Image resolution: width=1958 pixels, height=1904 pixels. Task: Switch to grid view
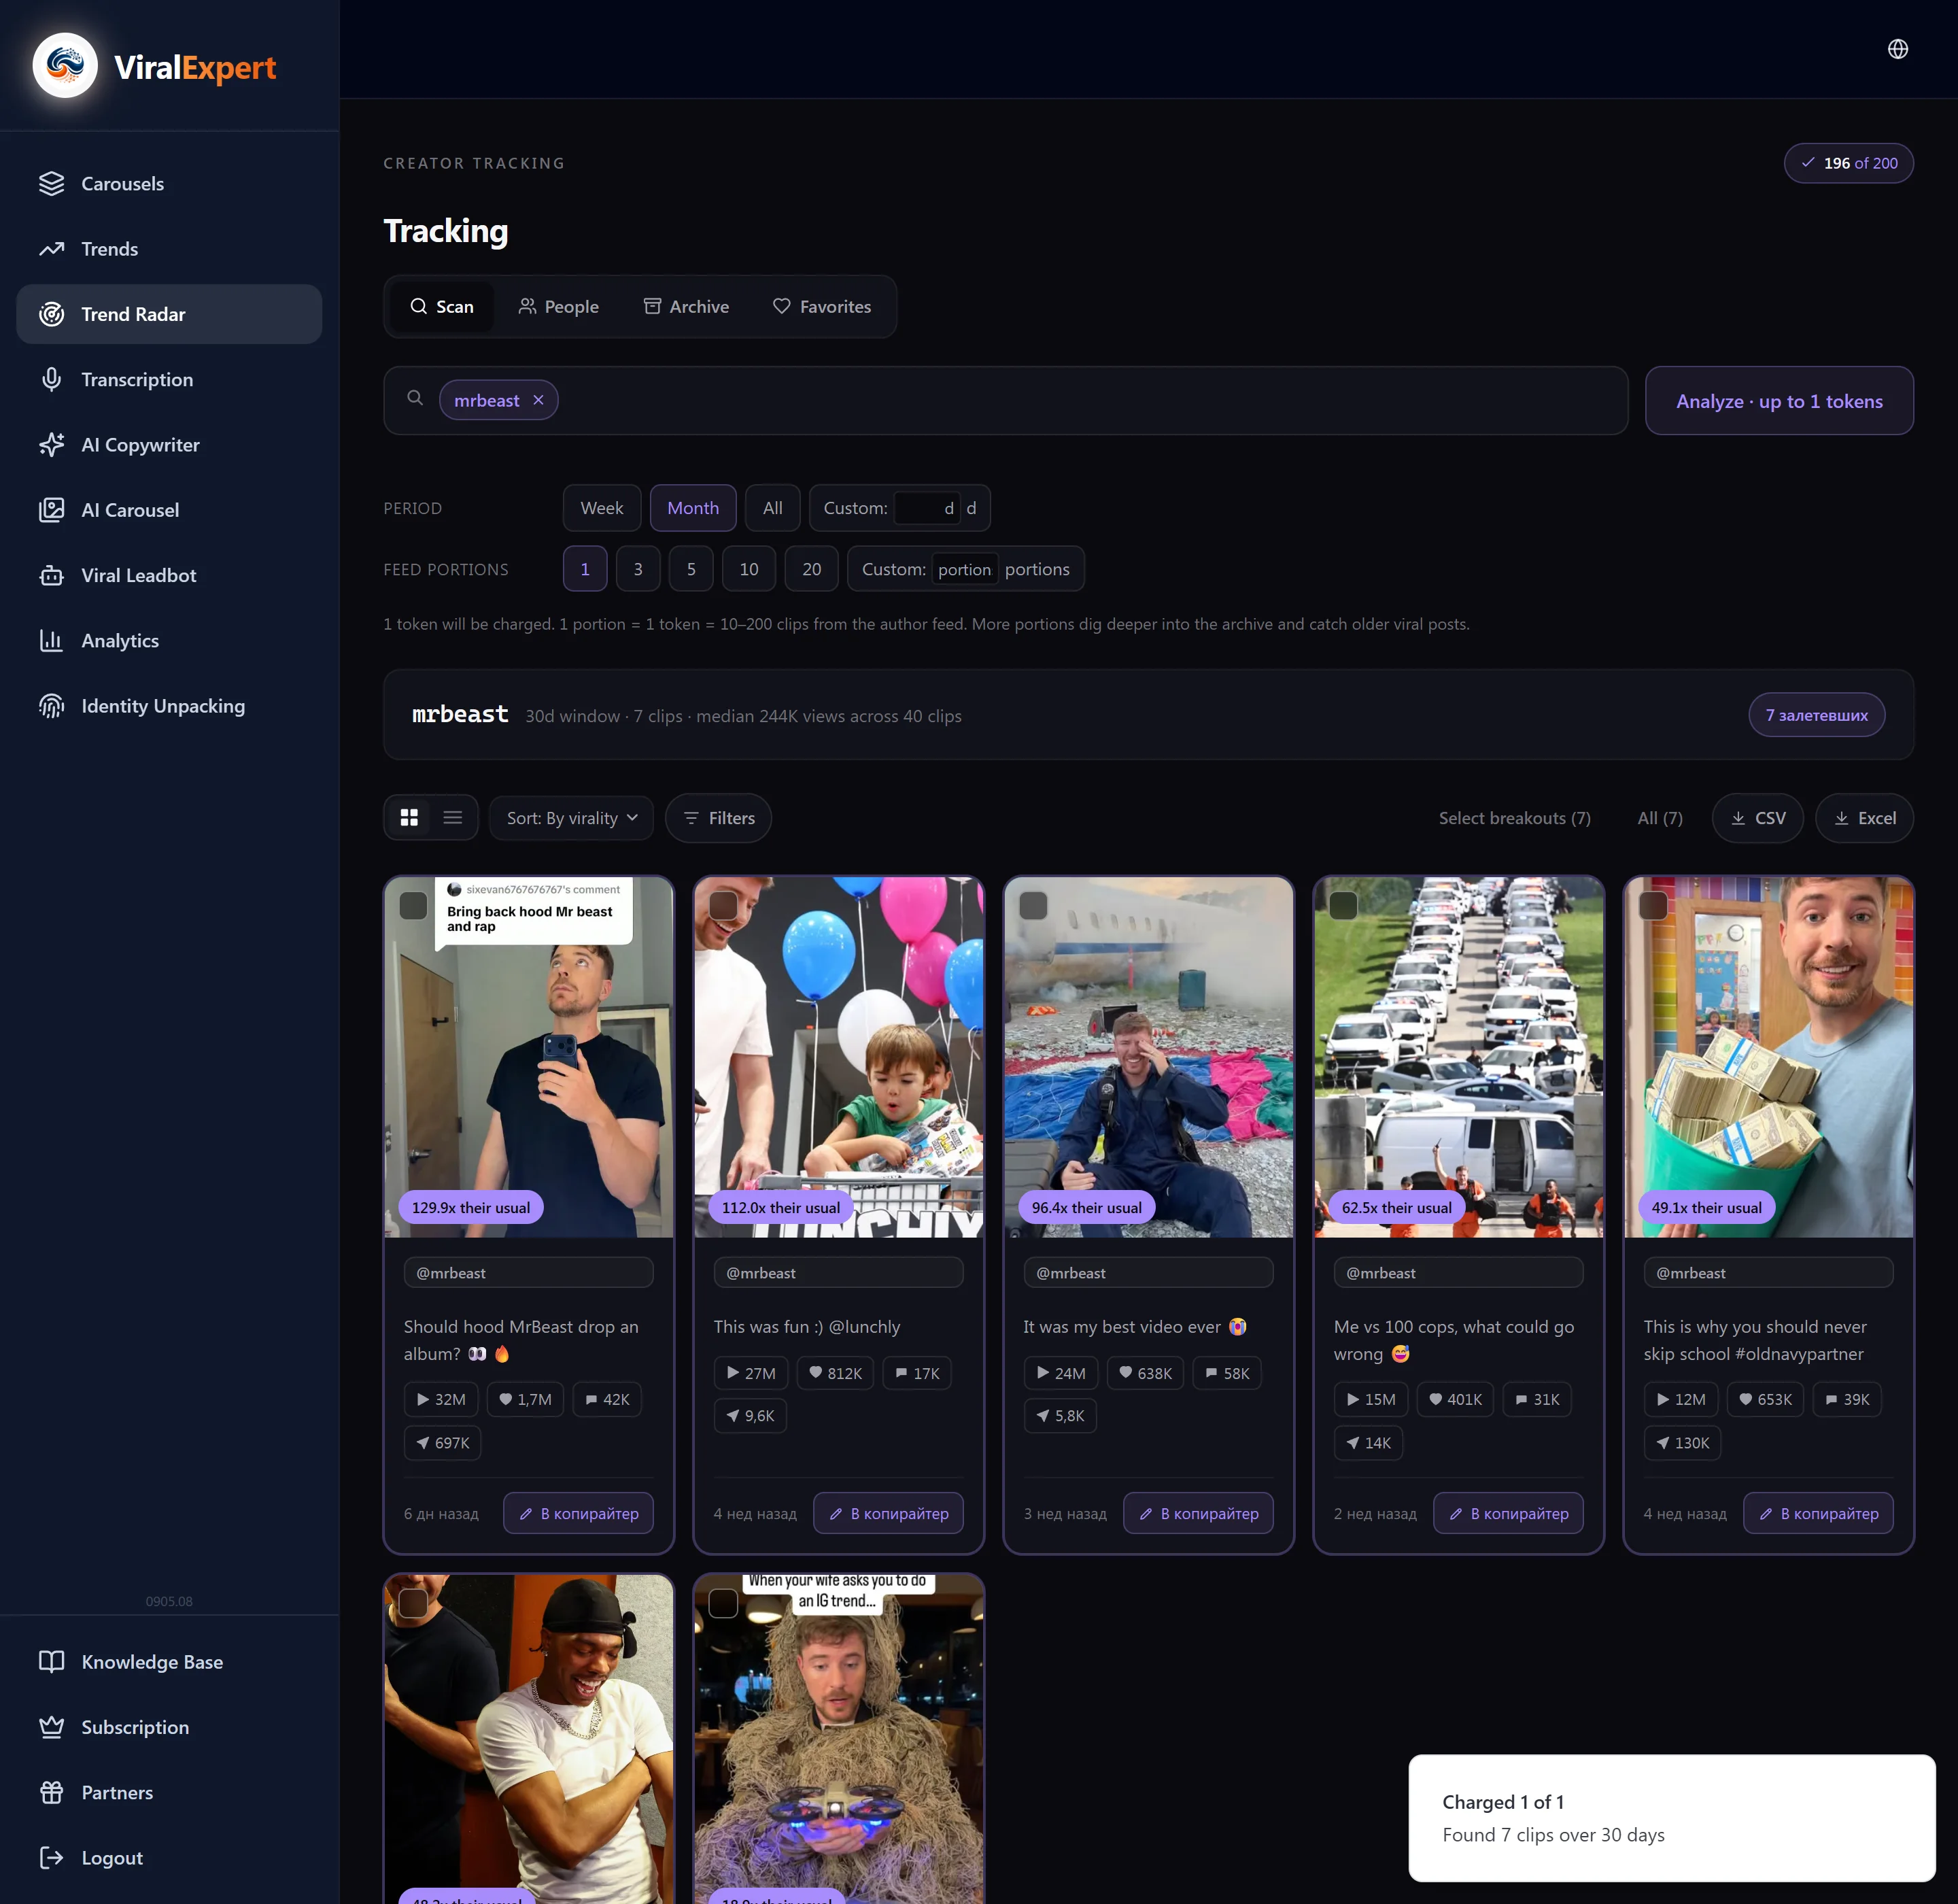[409, 818]
